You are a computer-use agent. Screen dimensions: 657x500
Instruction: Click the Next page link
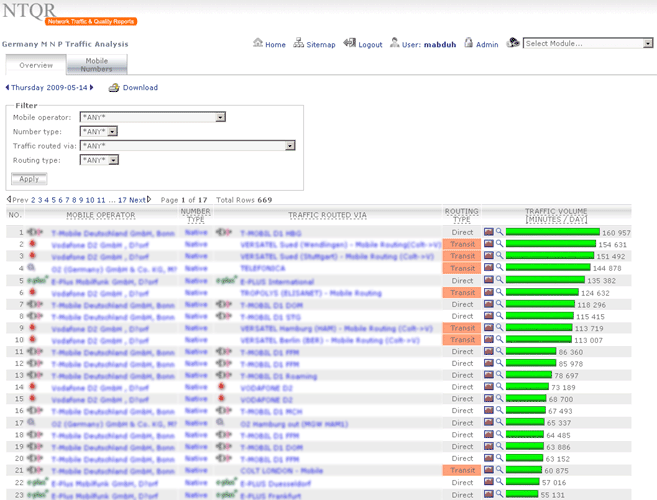[138, 200]
